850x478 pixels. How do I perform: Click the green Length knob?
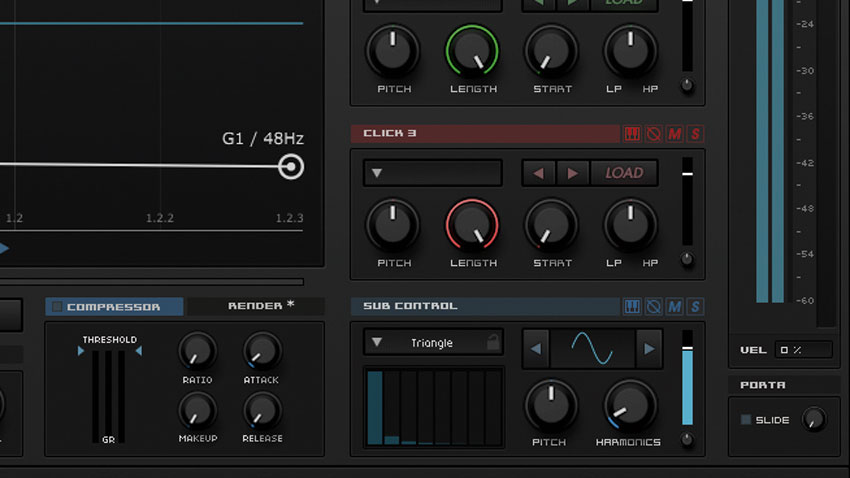coord(472,51)
